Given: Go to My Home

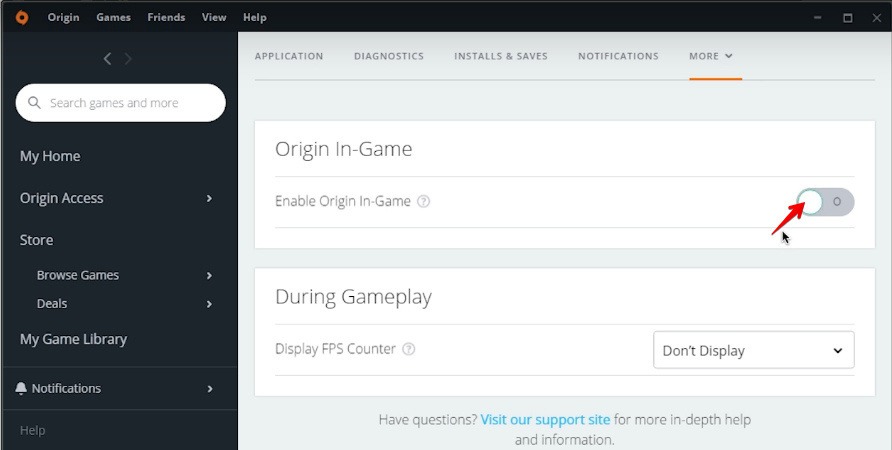Looking at the screenshot, I should [50, 156].
